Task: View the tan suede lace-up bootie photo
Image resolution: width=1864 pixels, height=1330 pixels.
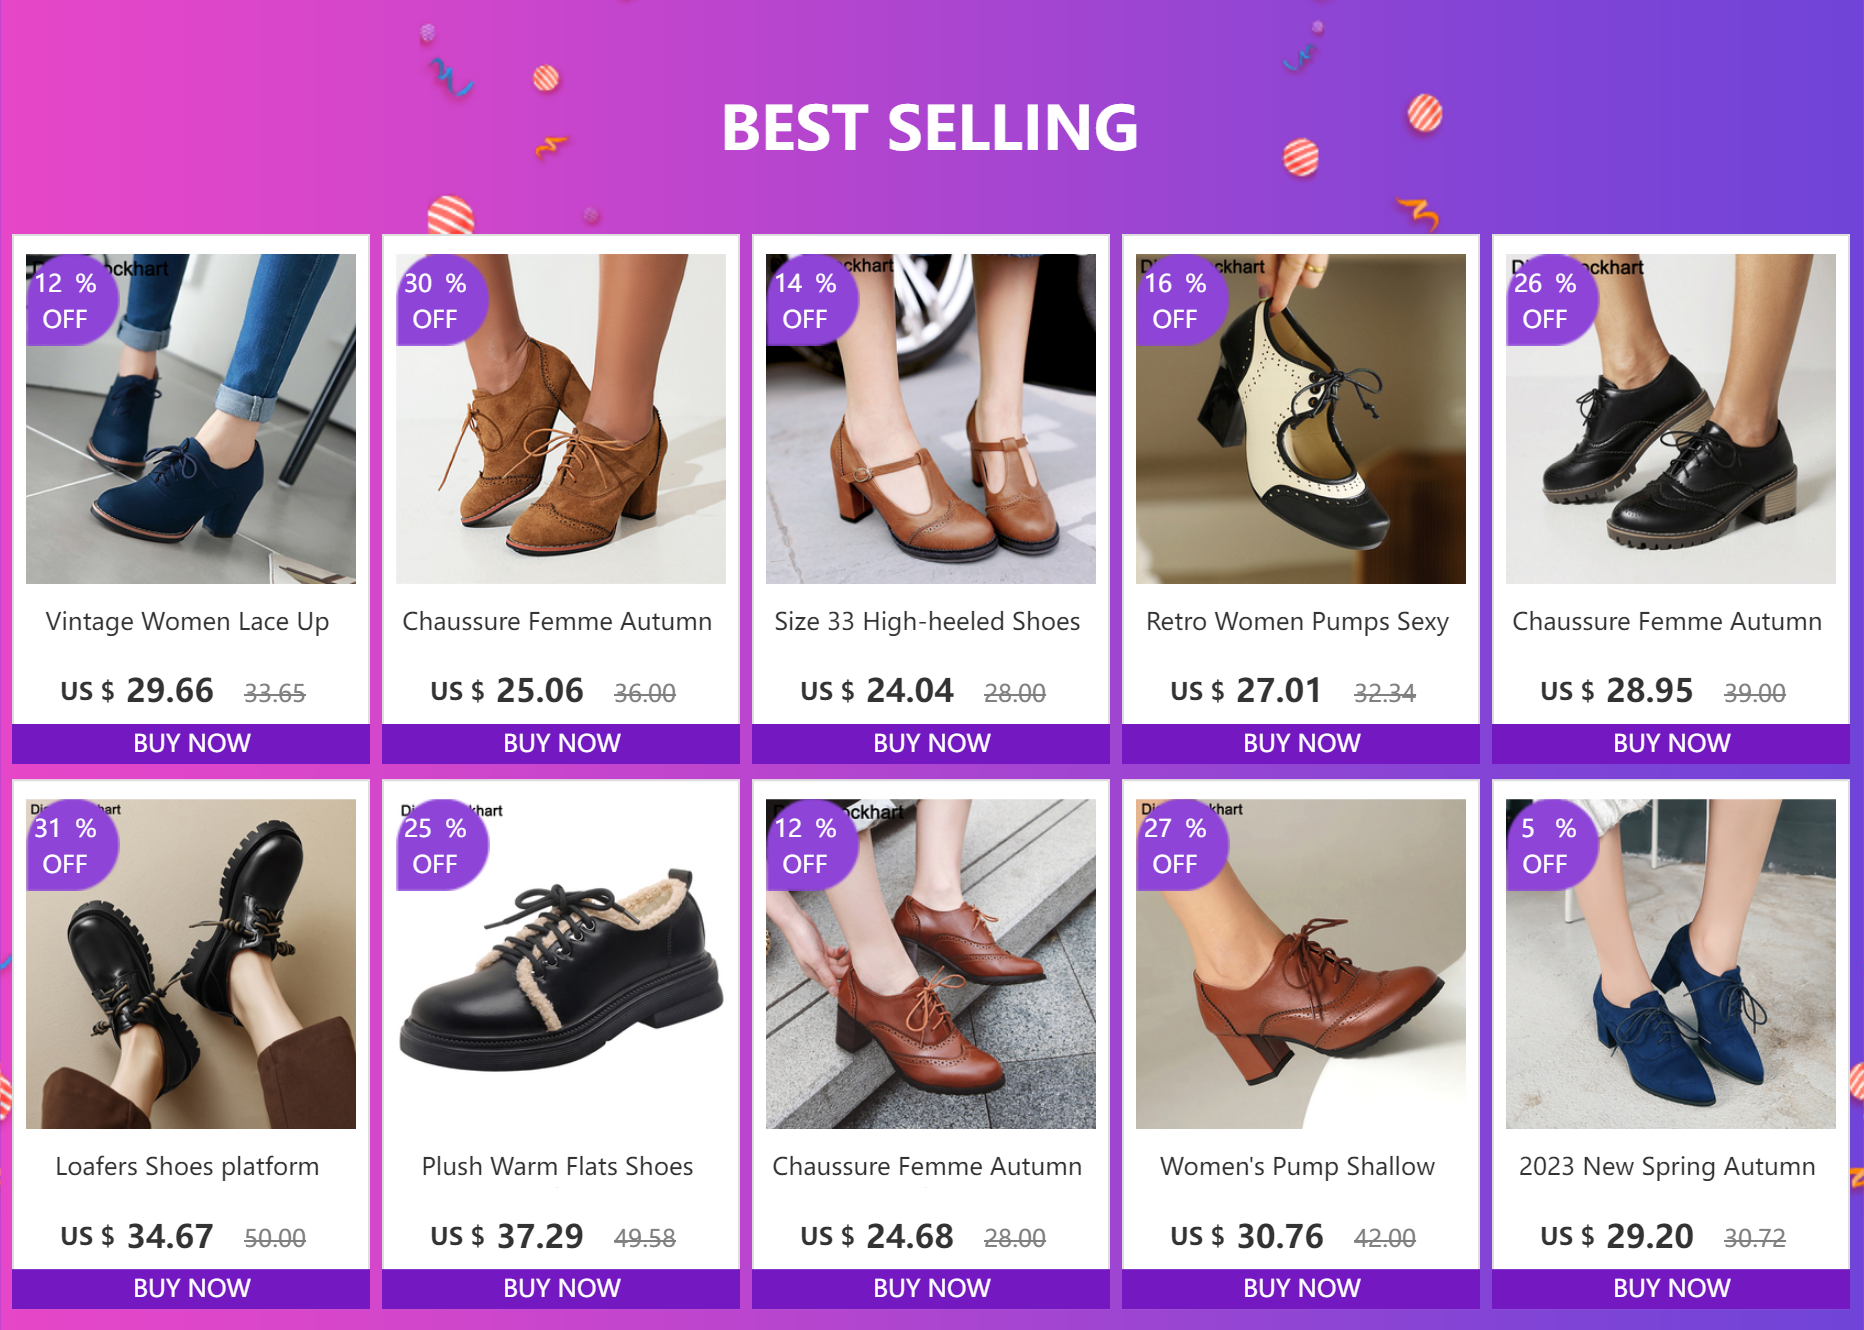Action: [x=561, y=419]
